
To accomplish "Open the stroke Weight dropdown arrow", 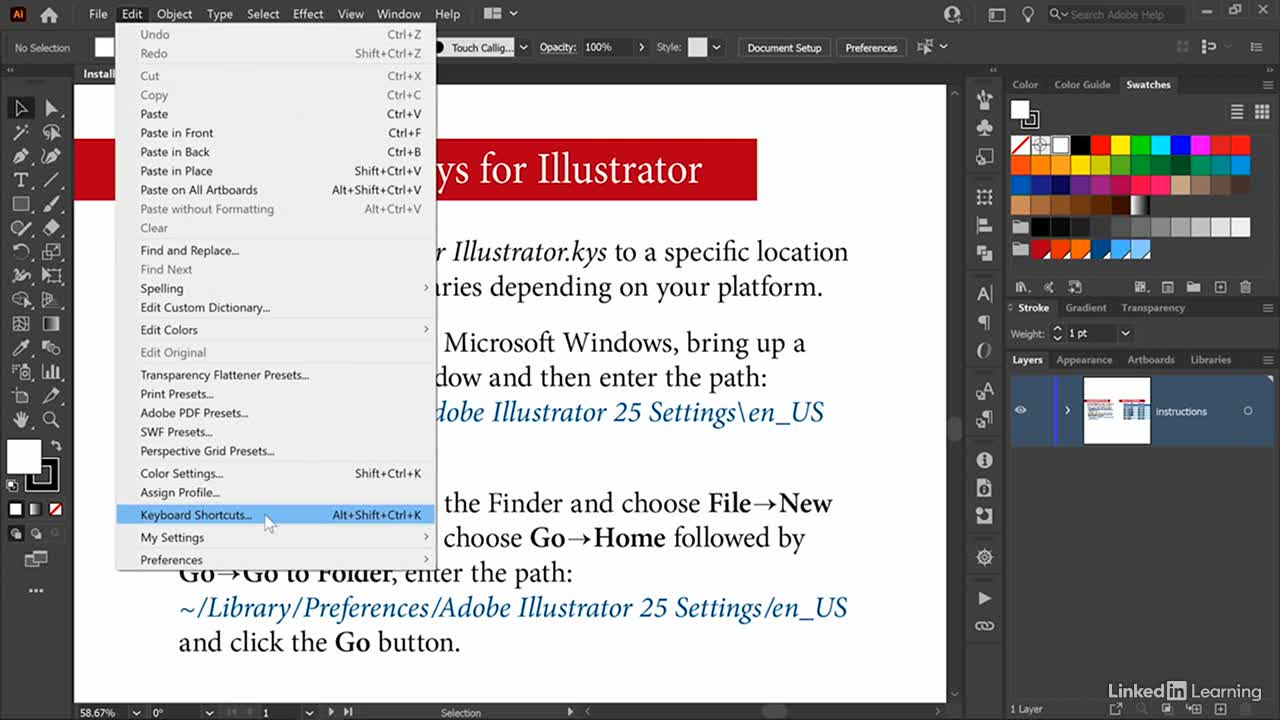I will click(x=1125, y=333).
